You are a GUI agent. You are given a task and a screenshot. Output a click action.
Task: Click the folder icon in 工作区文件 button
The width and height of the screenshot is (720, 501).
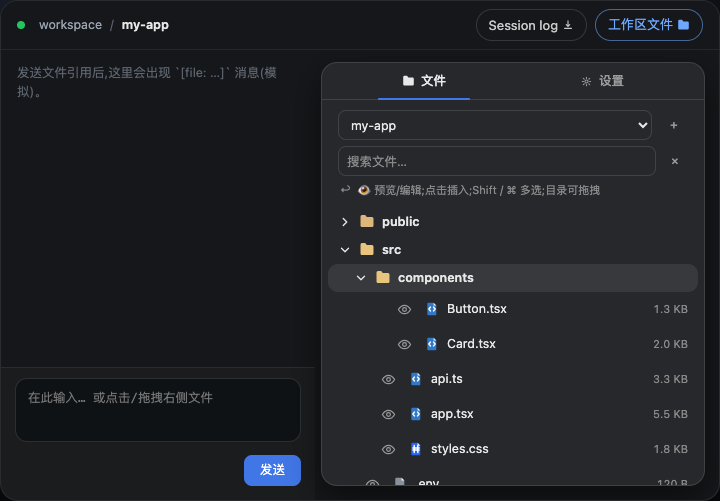[x=683, y=25]
